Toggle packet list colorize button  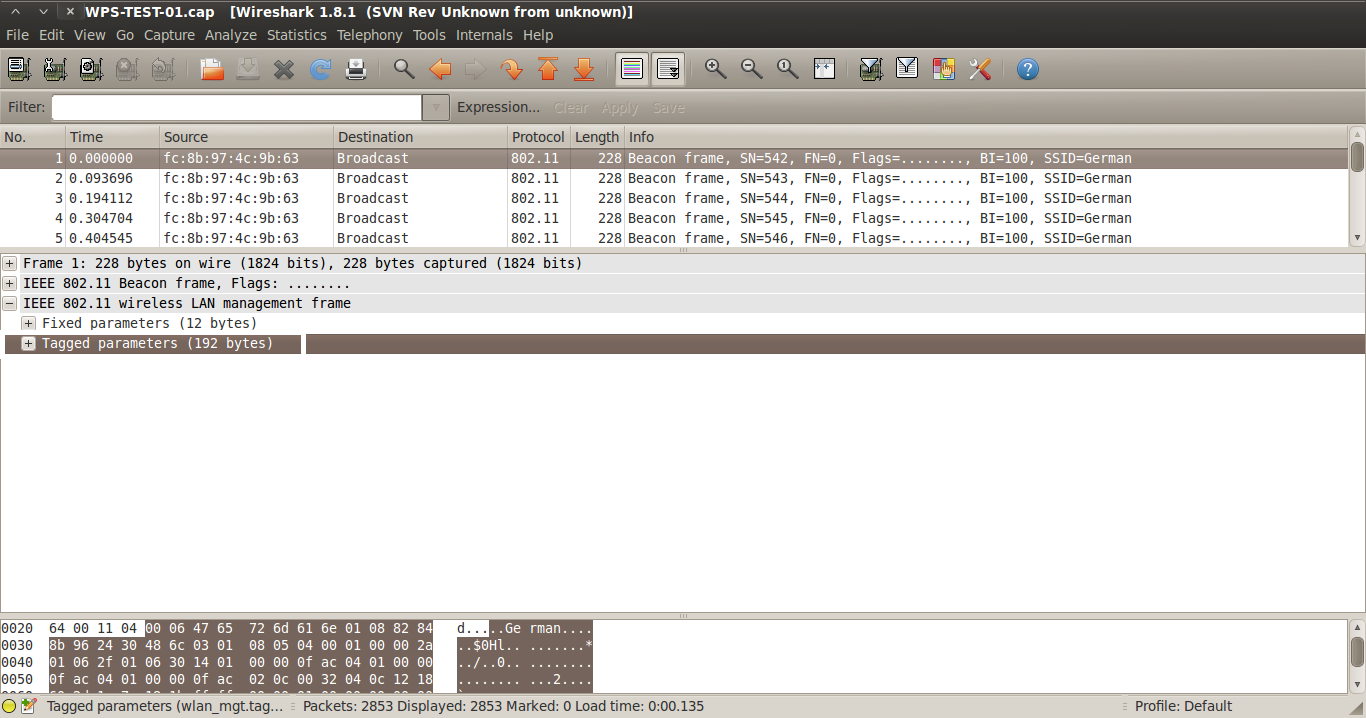click(631, 69)
